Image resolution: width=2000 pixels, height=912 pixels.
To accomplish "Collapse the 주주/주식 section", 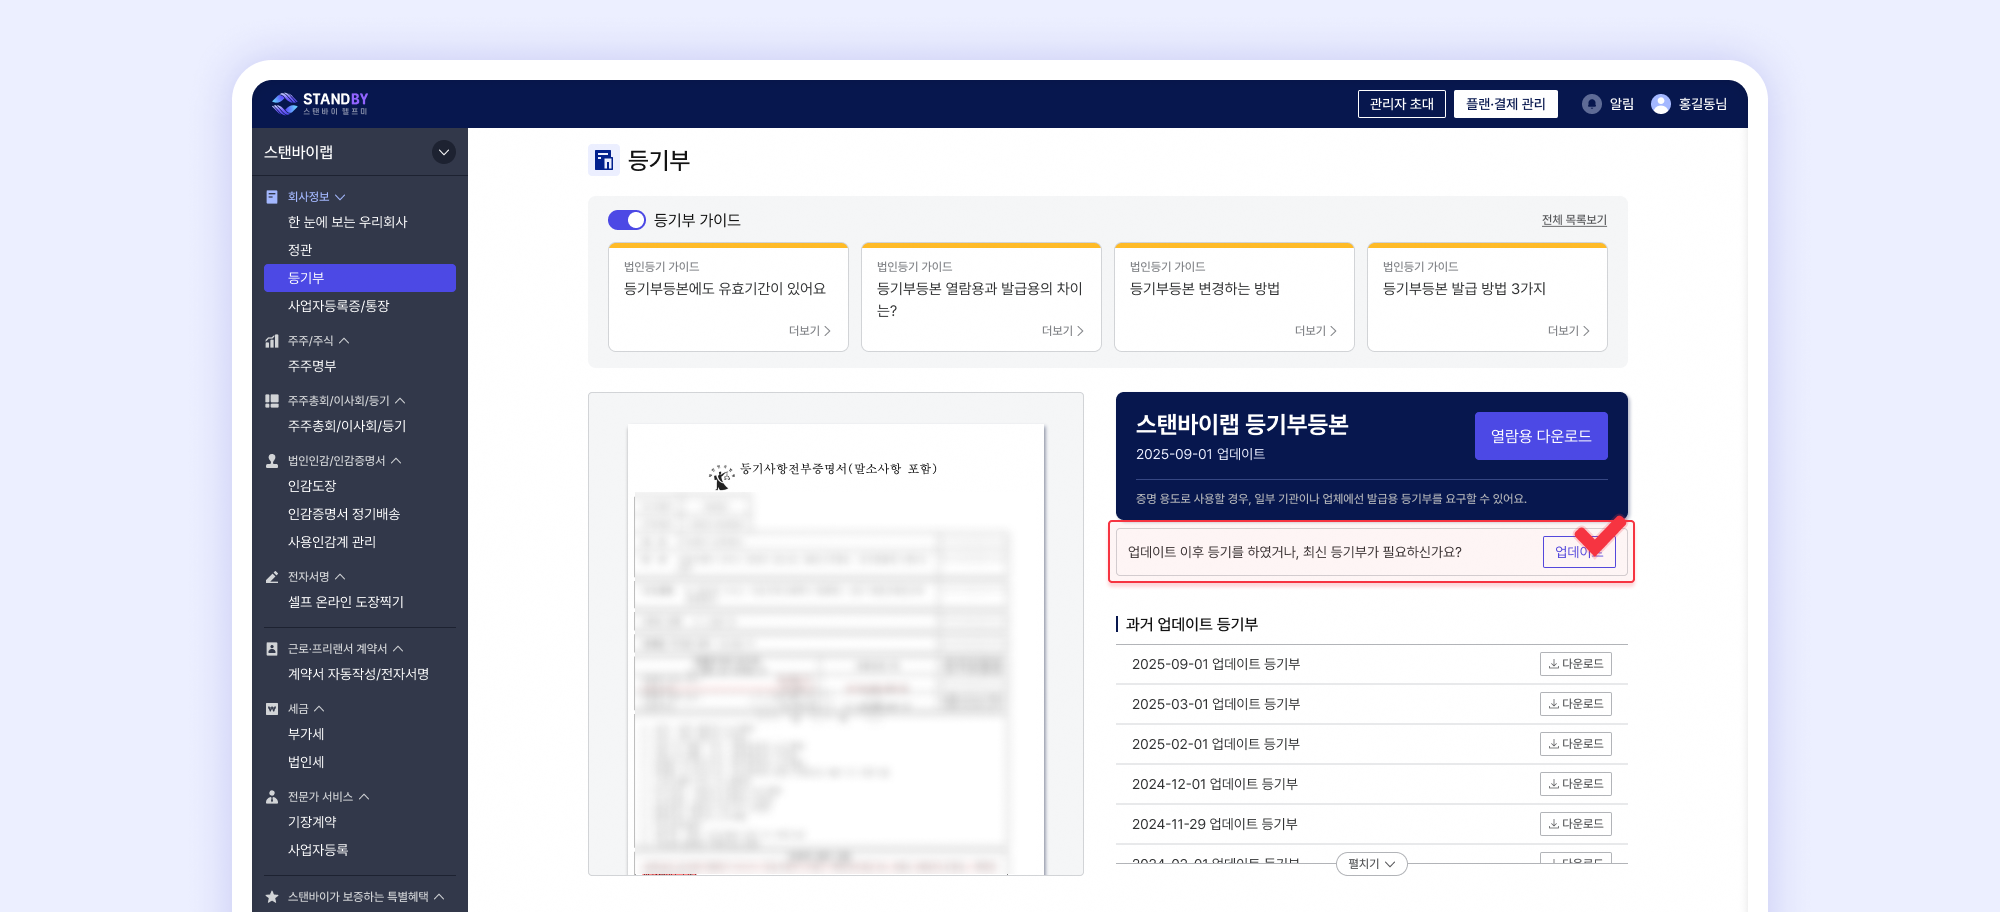I will (x=344, y=341).
